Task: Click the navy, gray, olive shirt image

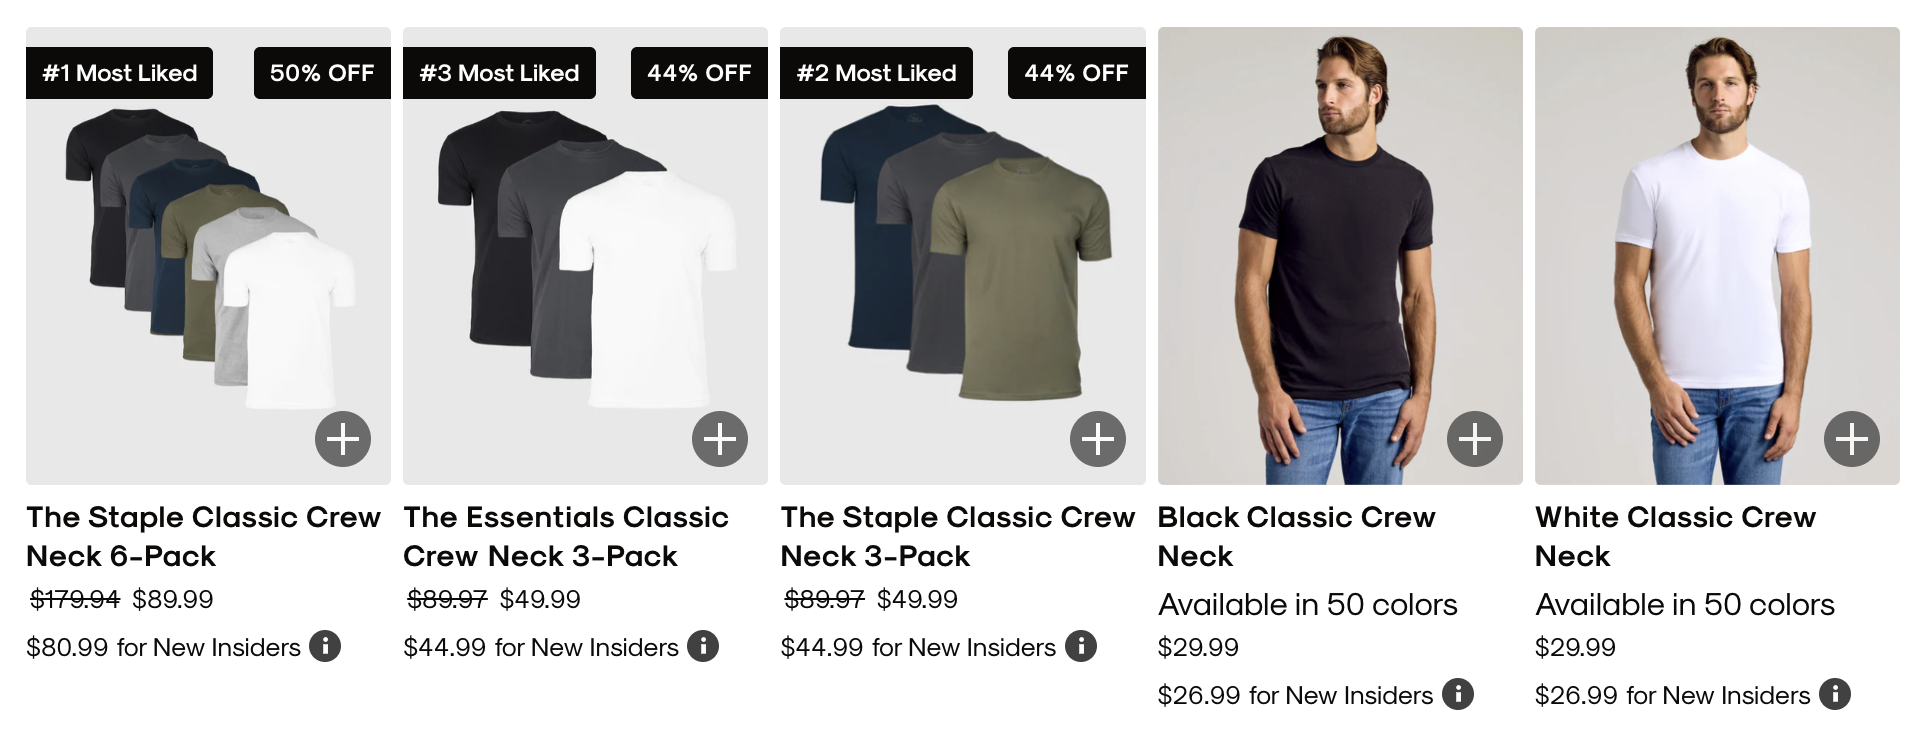Action: point(962,260)
